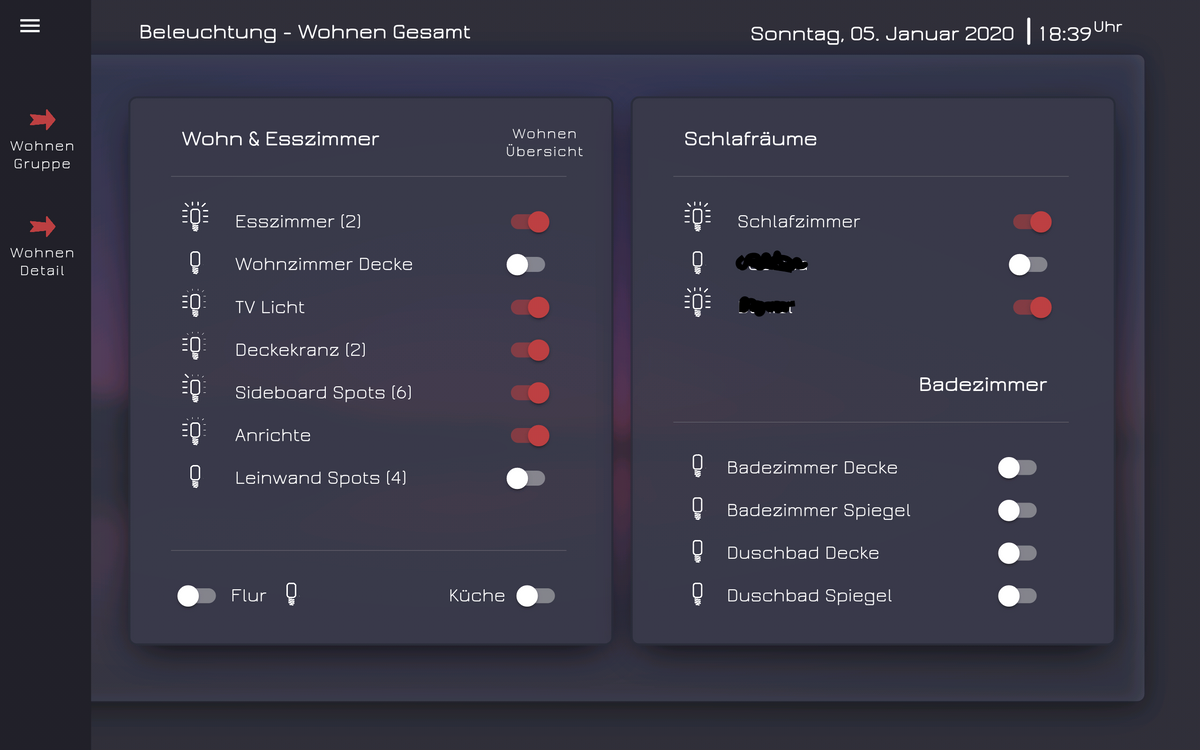Click the 18:39 clock display
Viewport: 1200px width, 750px height.
1080,31
